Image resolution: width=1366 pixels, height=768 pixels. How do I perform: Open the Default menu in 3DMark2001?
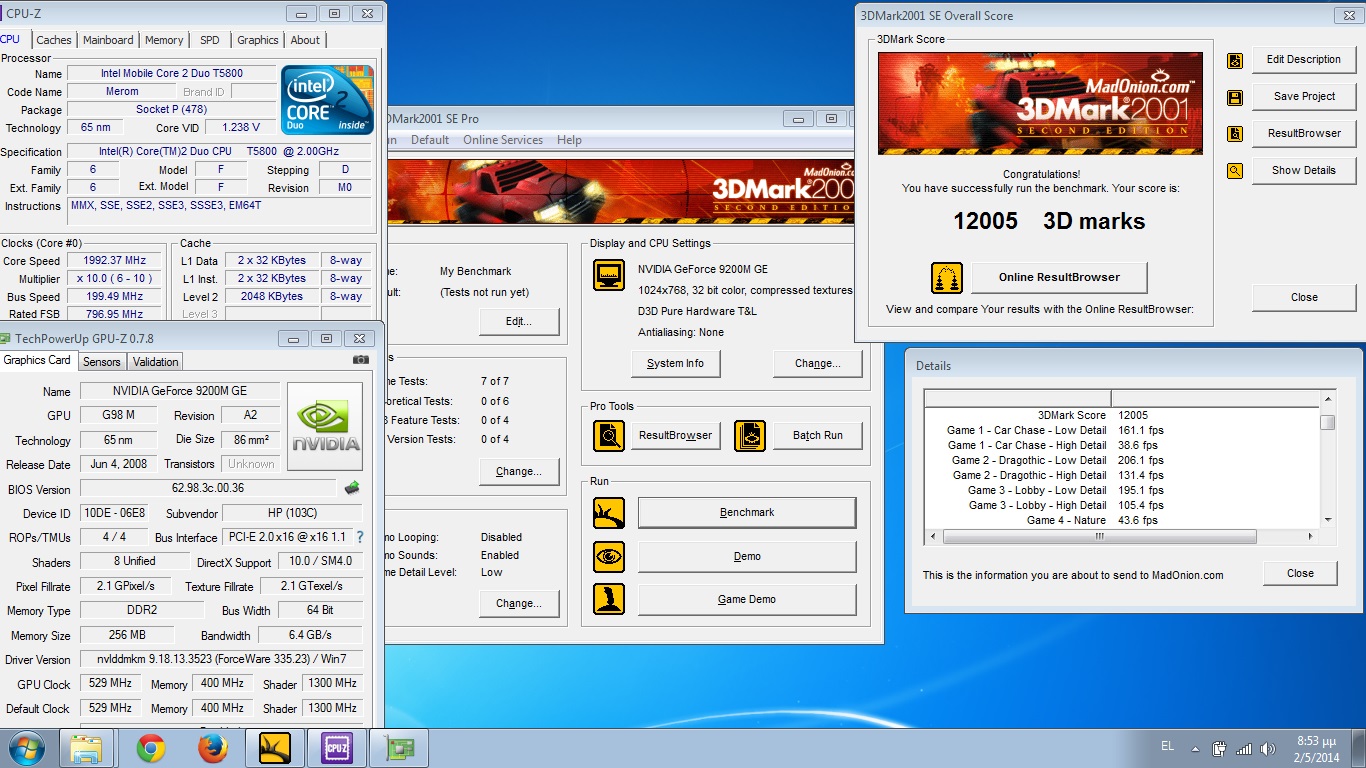430,140
